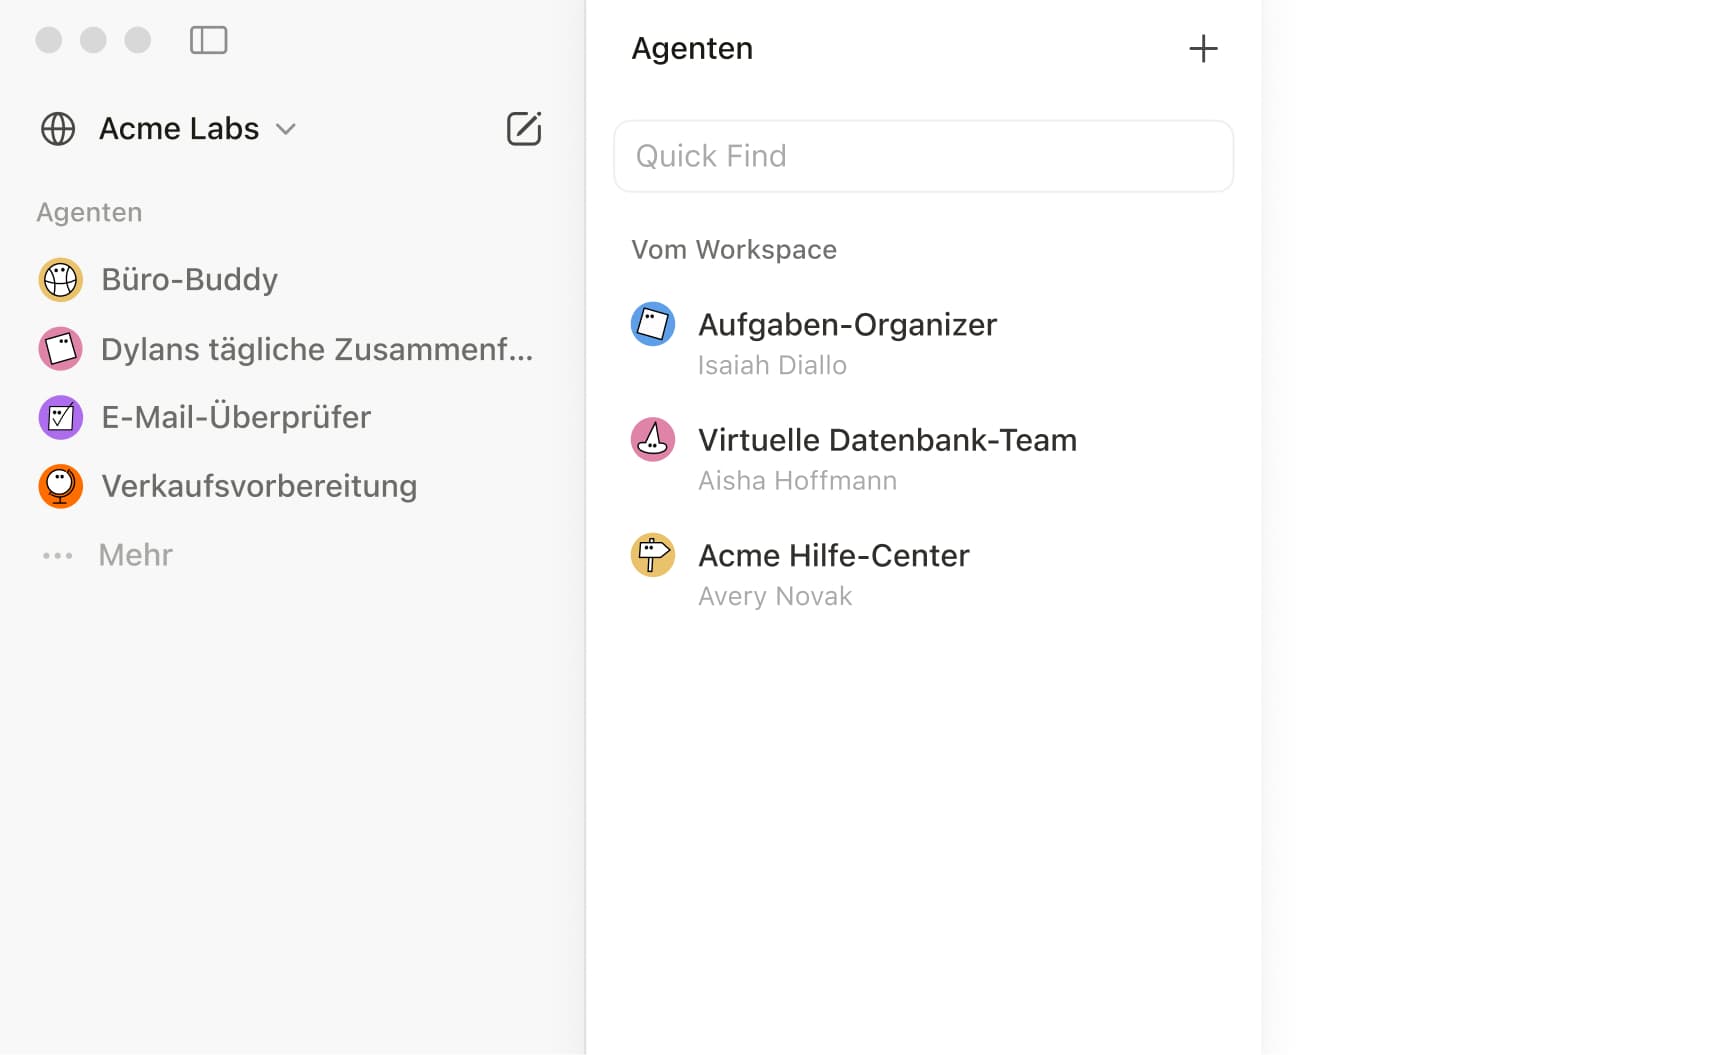1728x1055 pixels.
Task: Select Büro-Buddy in the sidebar
Action: [x=190, y=280]
